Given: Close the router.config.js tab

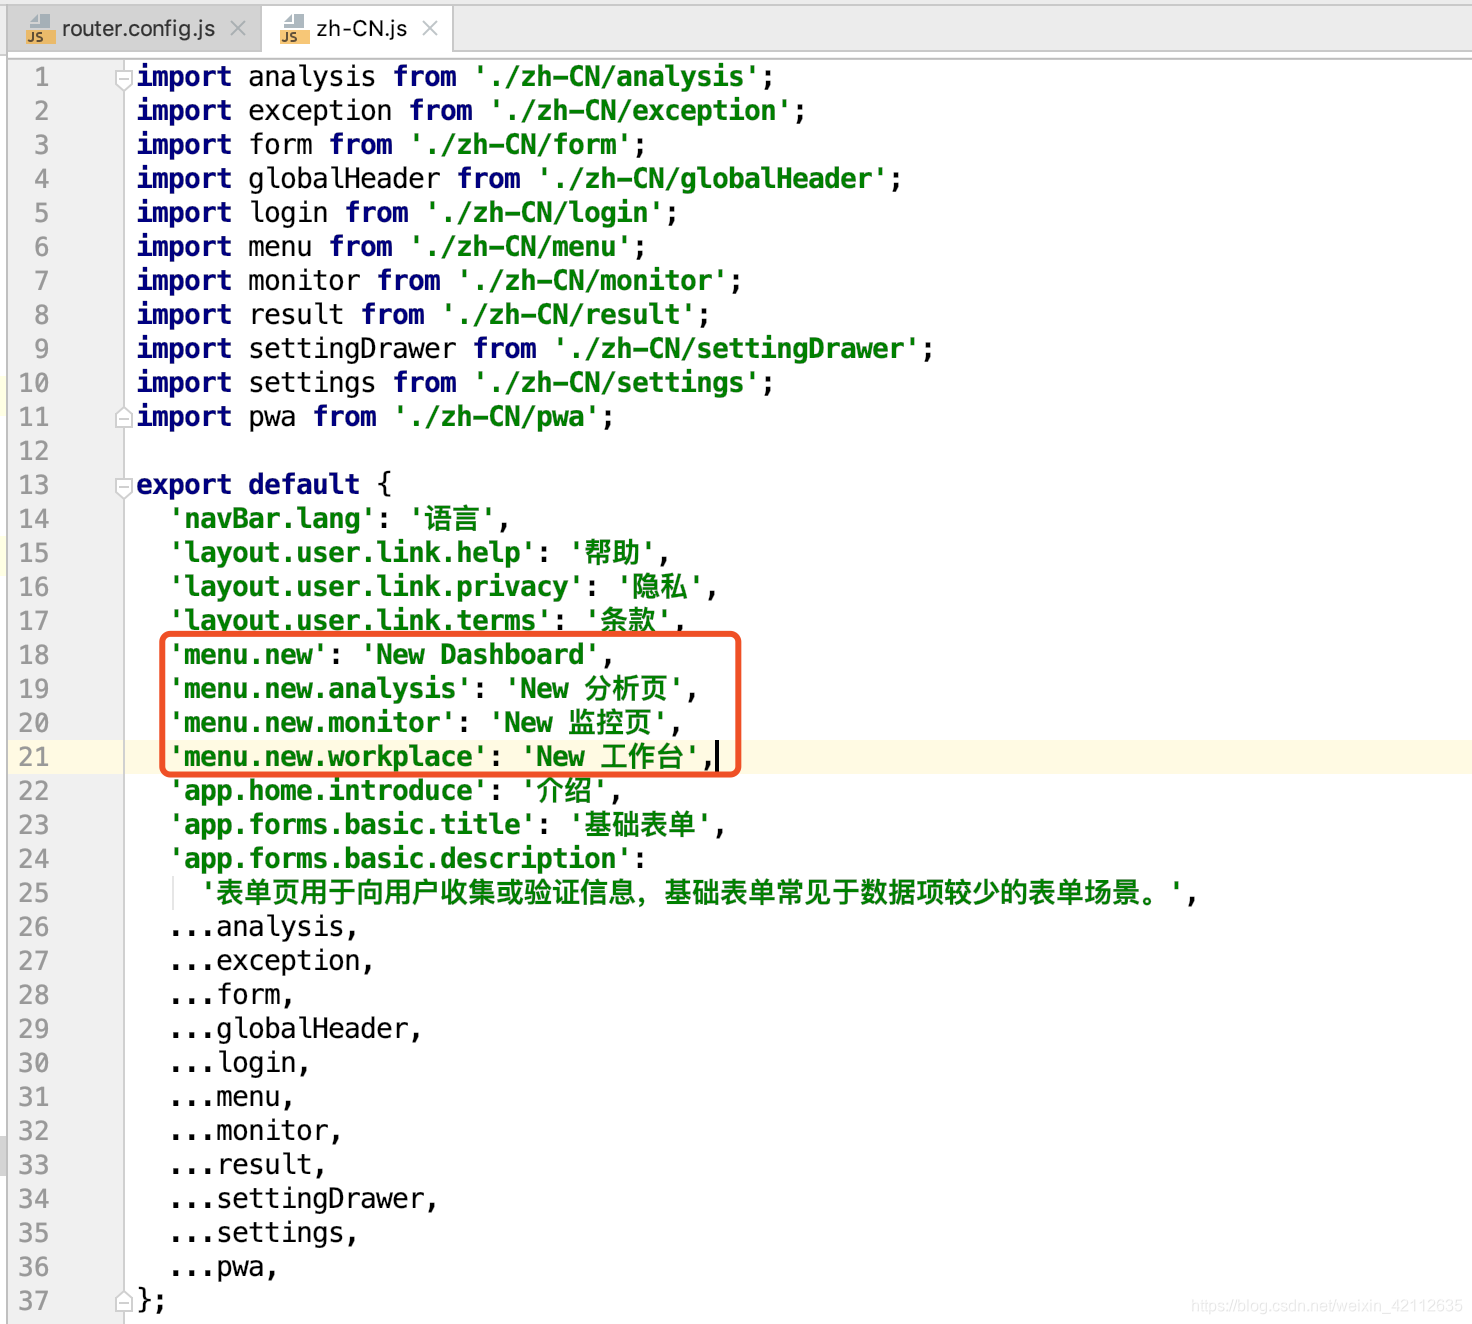Looking at the screenshot, I should pyautogui.click(x=238, y=28).
